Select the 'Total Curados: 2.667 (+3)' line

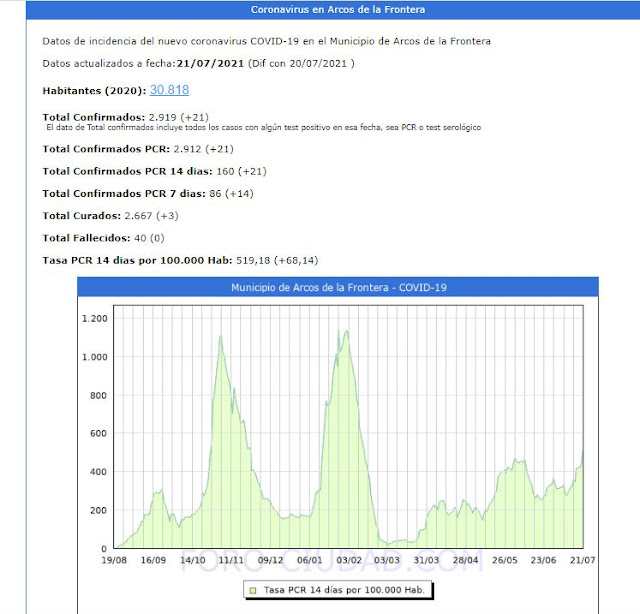pyautogui.click(x=110, y=216)
